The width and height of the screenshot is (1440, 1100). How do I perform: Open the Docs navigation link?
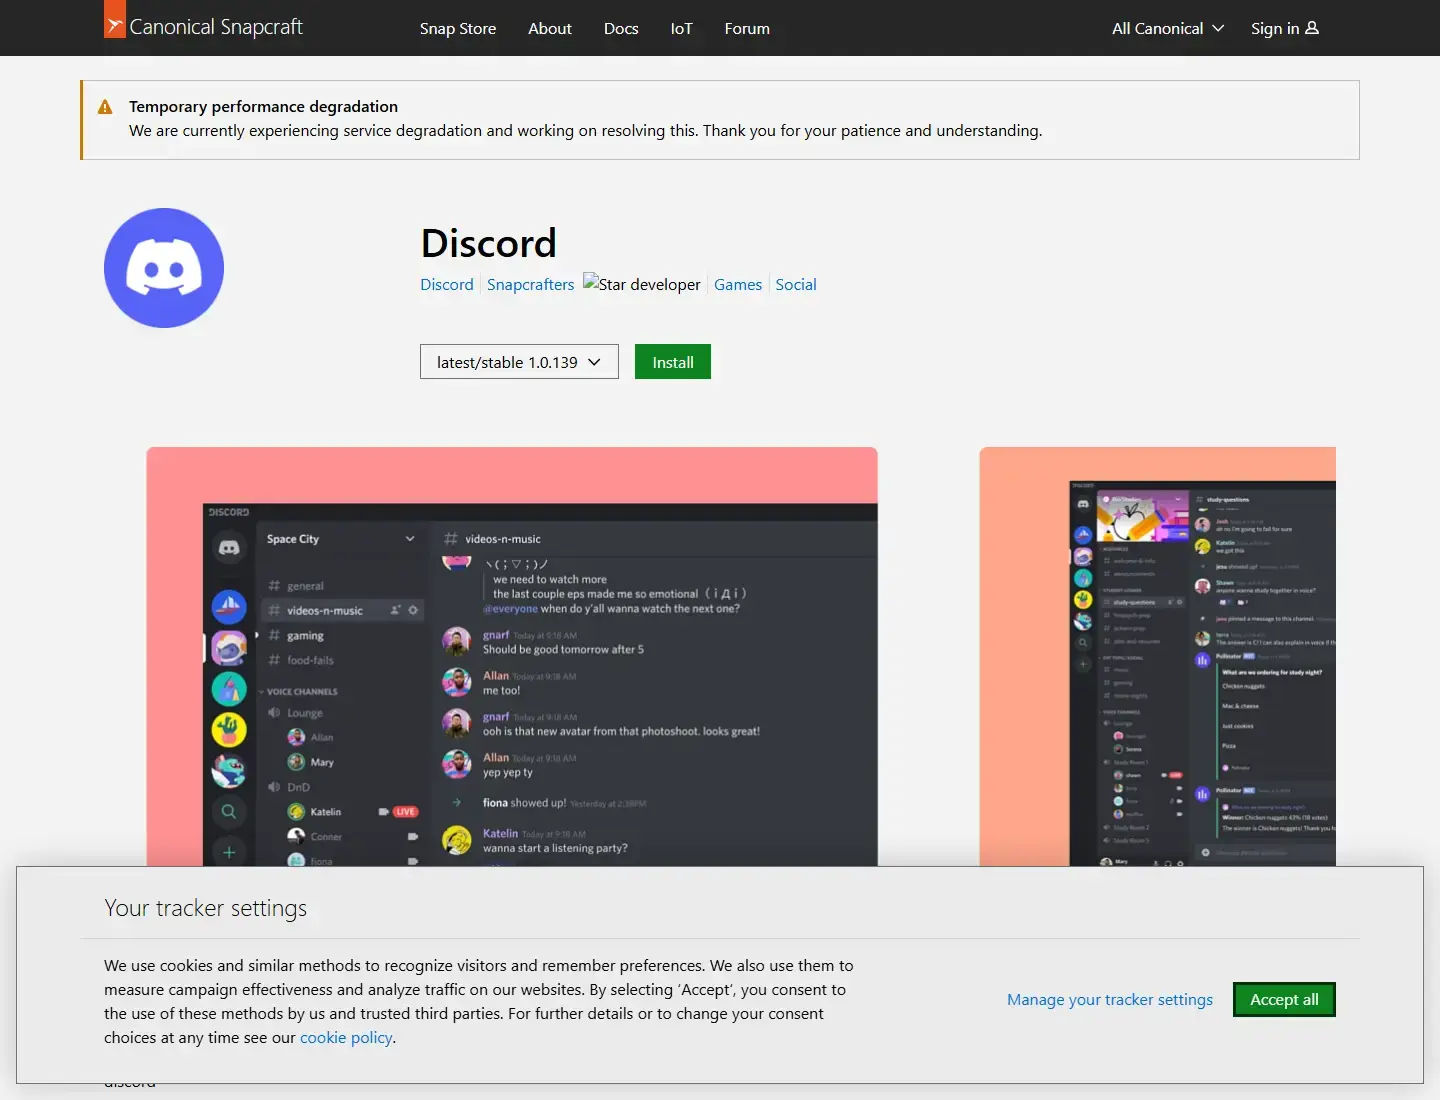pyautogui.click(x=621, y=28)
